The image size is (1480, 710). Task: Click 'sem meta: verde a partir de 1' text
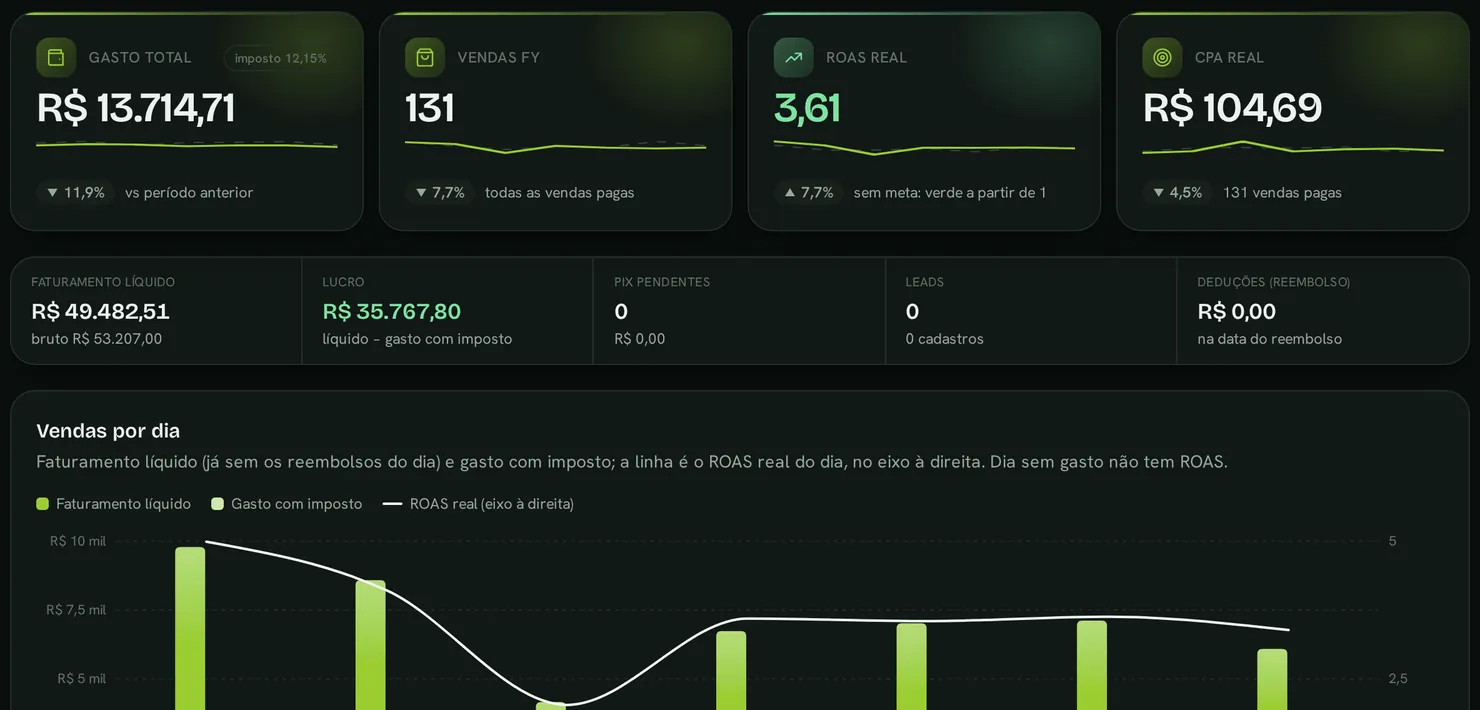pyautogui.click(x=950, y=192)
